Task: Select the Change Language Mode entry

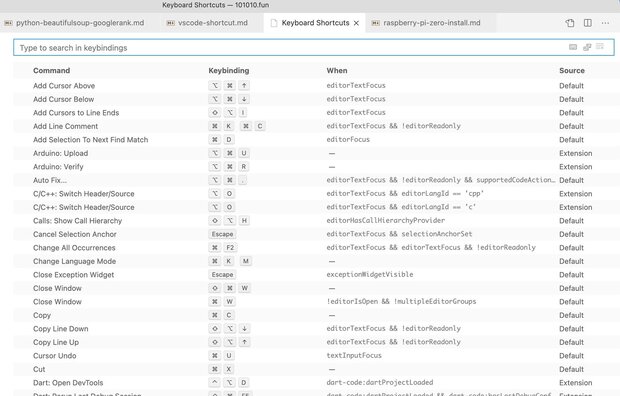Action: pos(313,261)
